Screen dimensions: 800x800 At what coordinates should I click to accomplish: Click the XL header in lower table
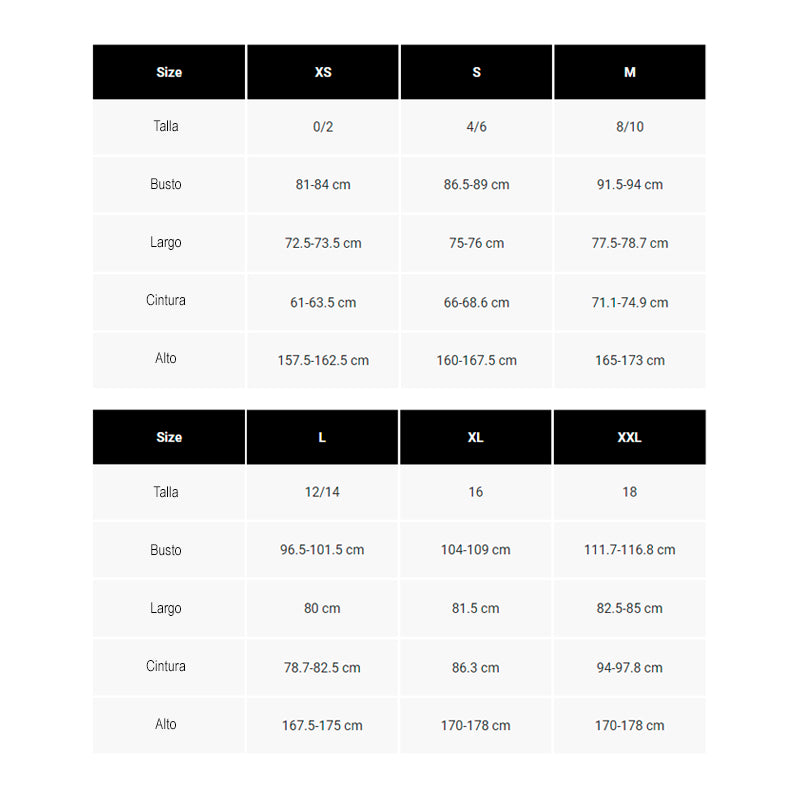[x=476, y=437]
